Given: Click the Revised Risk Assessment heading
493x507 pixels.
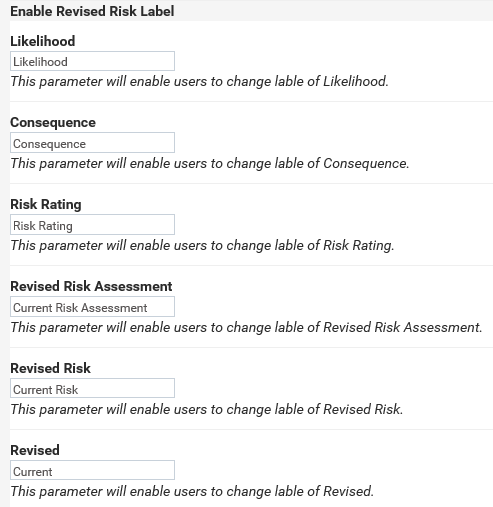Looking at the screenshot, I should 91,286.
